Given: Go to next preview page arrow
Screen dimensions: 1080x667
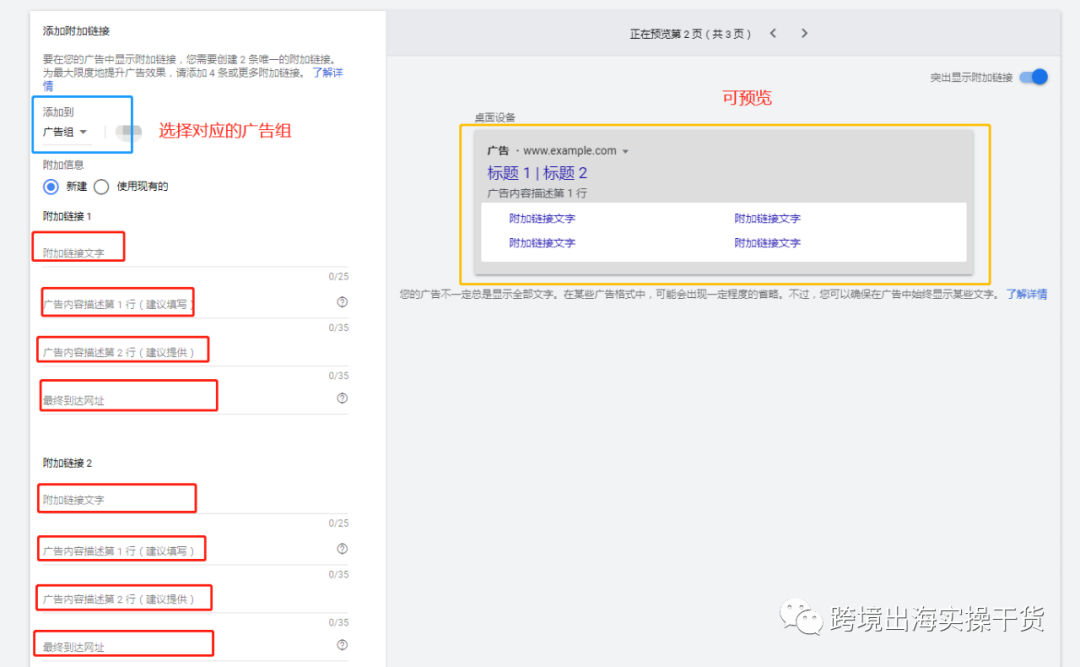Looking at the screenshot, I should 804,33.
